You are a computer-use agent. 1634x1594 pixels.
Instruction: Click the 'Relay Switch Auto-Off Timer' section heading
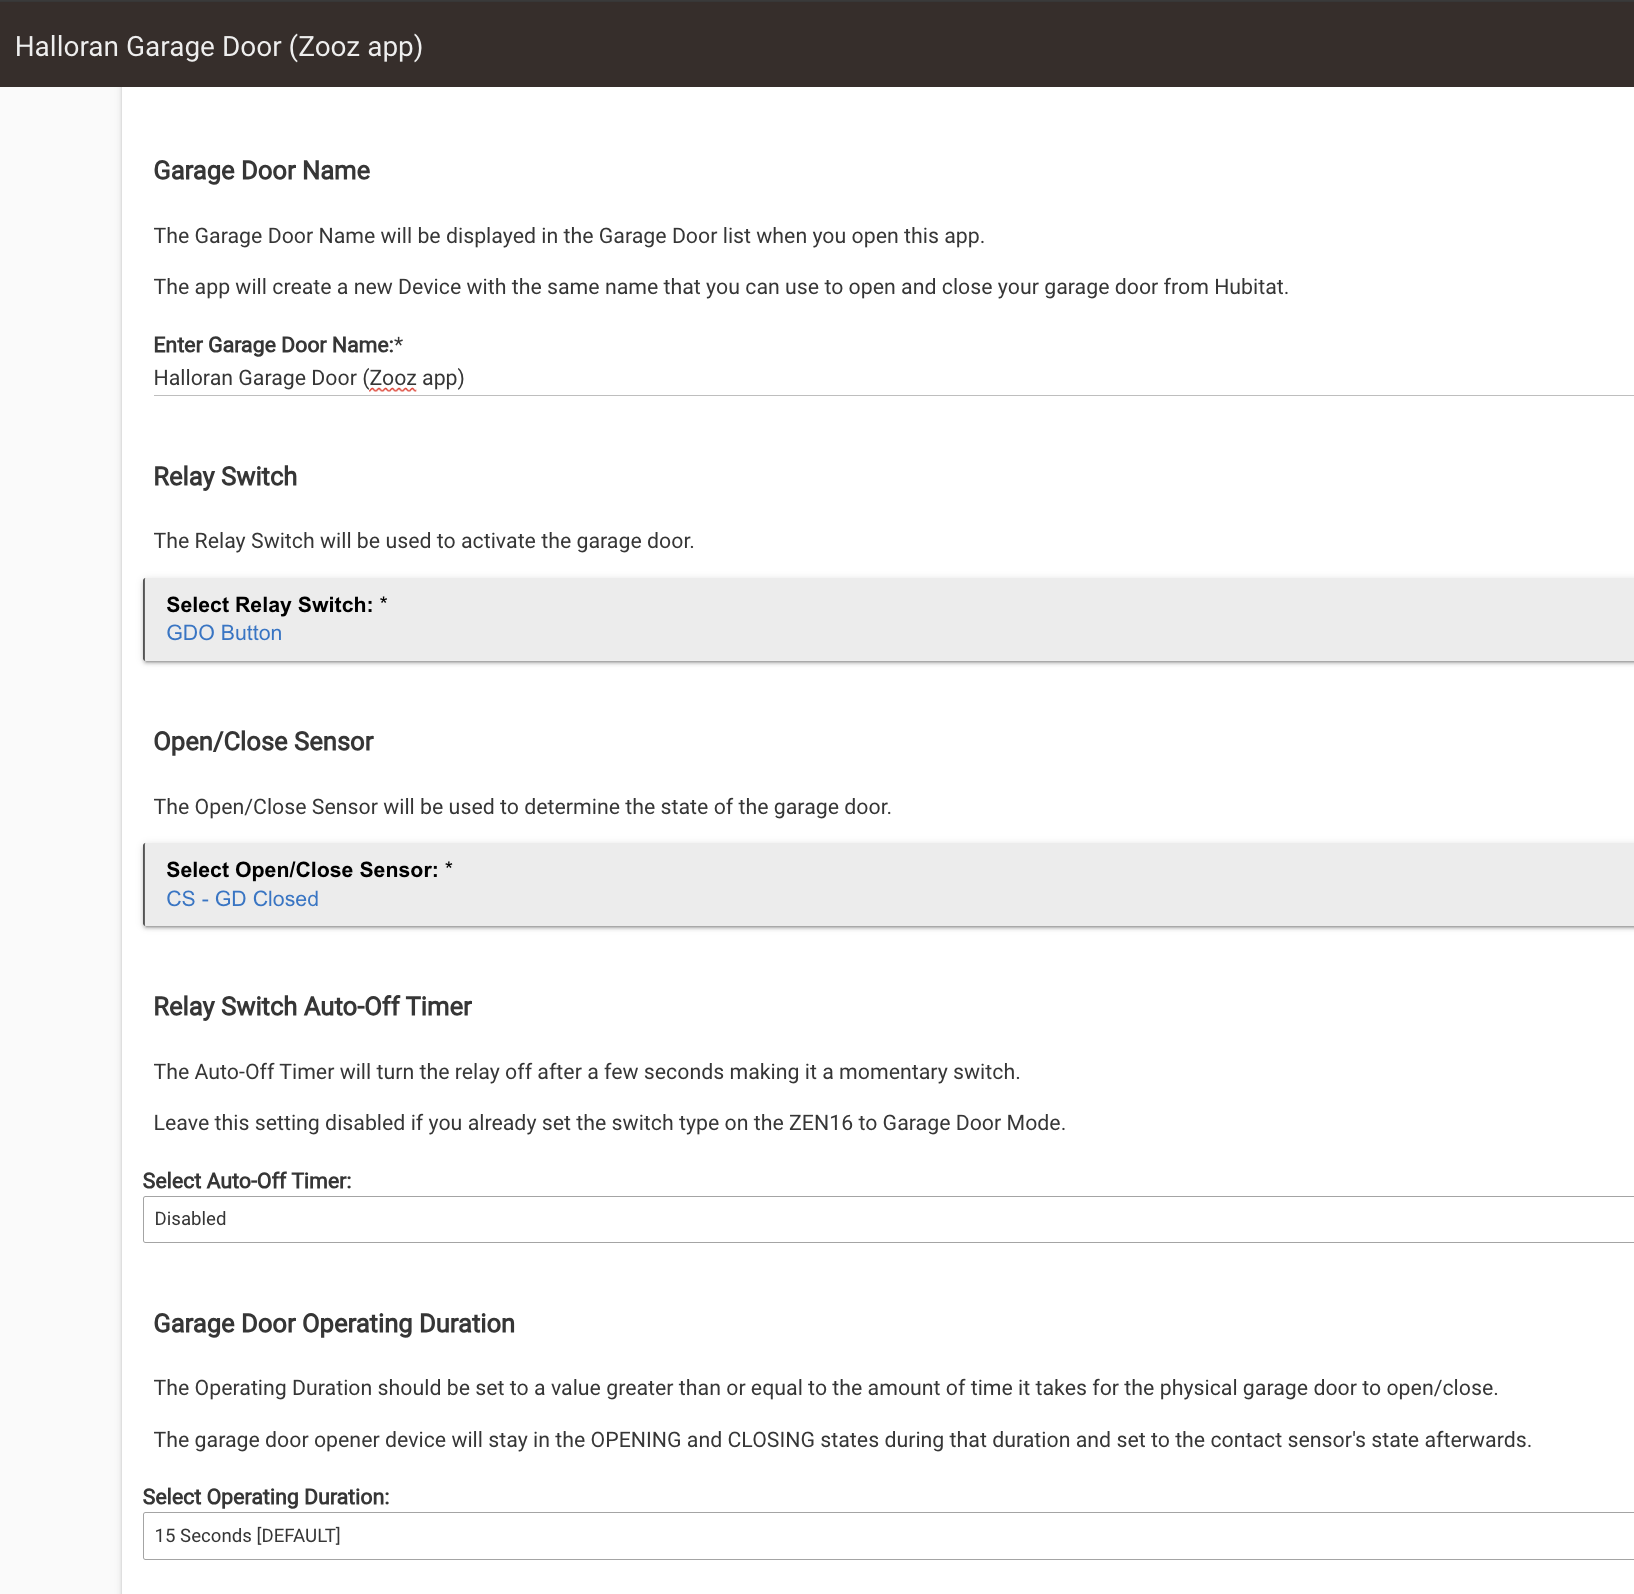[312, 1007]
